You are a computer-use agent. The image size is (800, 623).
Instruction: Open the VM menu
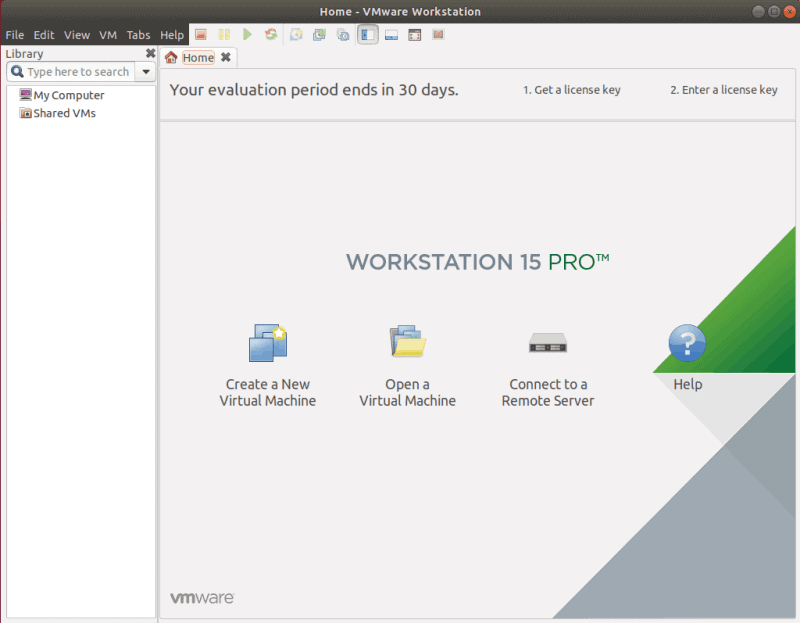[108, 35]
